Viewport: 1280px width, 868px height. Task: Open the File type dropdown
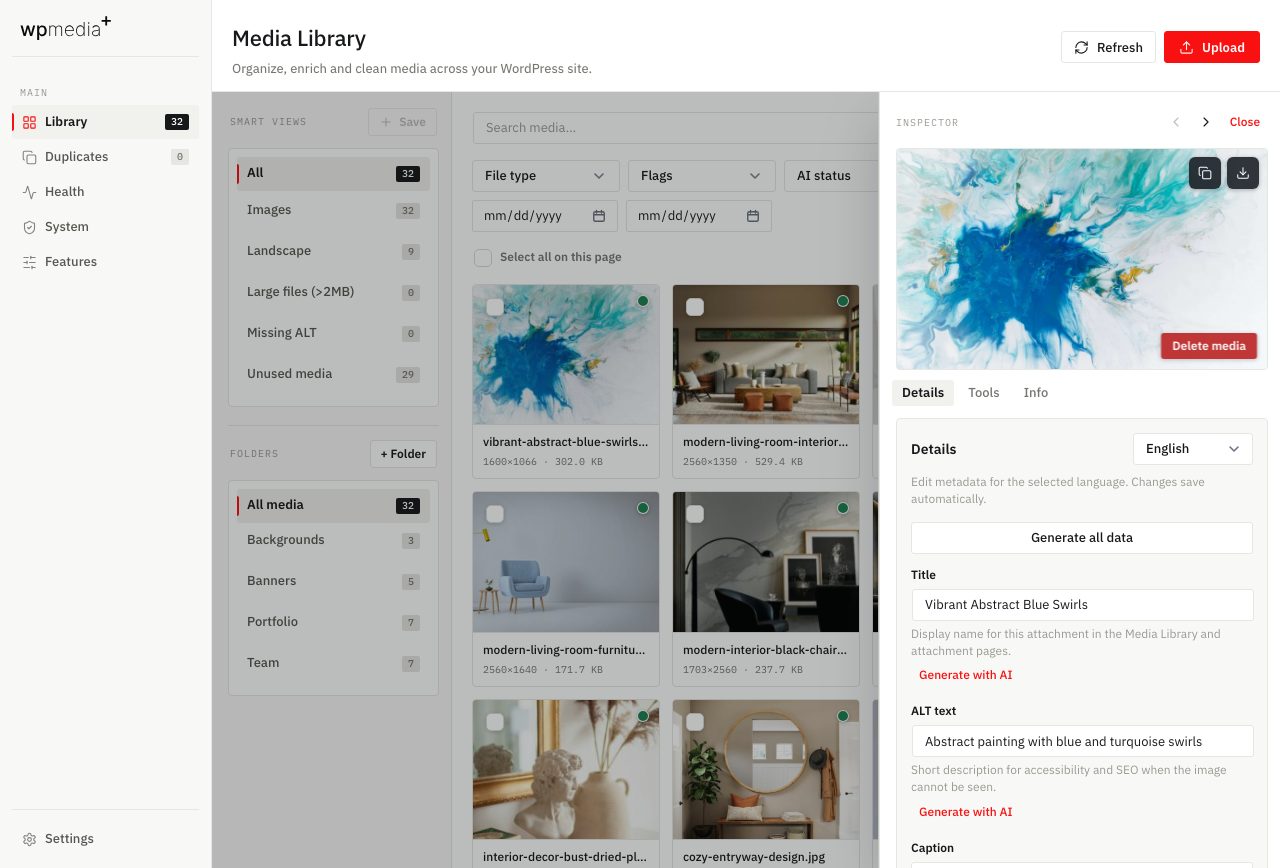(x=546, y=176)
